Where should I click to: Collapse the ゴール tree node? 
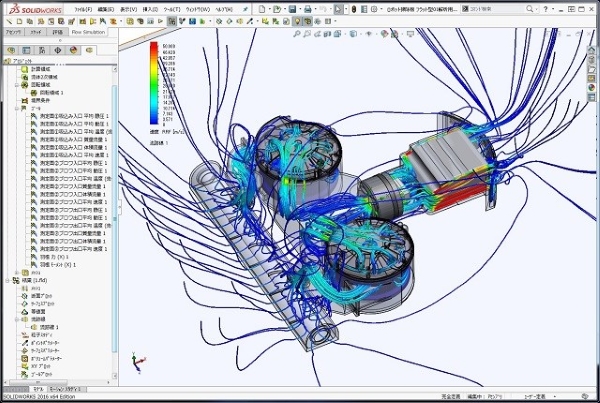17,108
